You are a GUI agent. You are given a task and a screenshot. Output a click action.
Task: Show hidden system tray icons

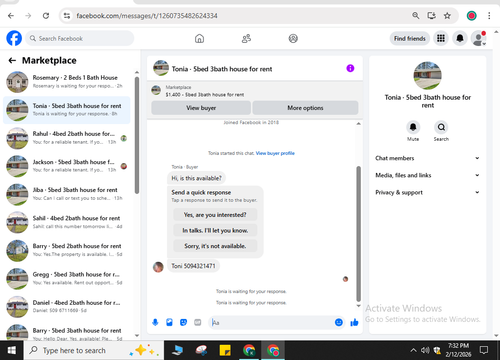pyautogui.click(x=413, y=350)
